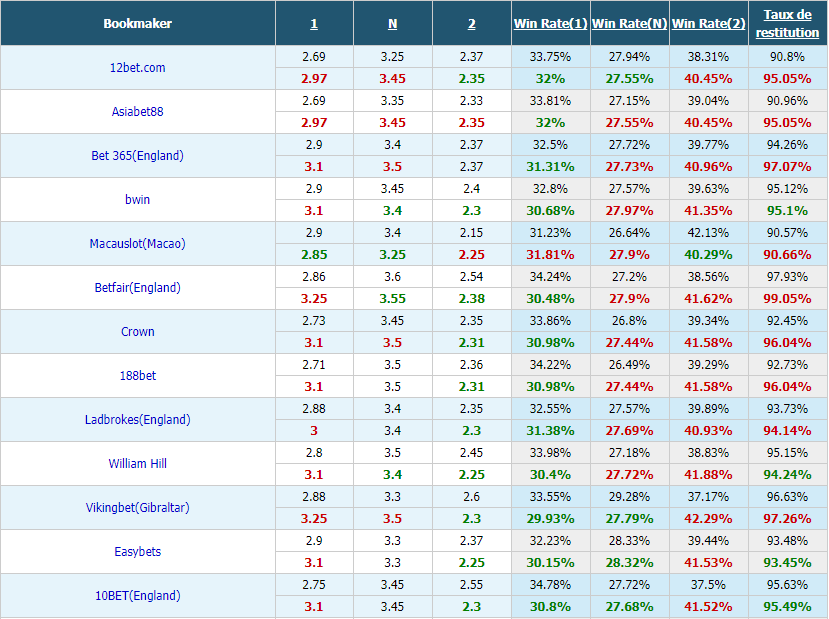Screen dimensions: 829x619
Task: Select 188bet's 2.71 home odds
Action: coord(314,365)
